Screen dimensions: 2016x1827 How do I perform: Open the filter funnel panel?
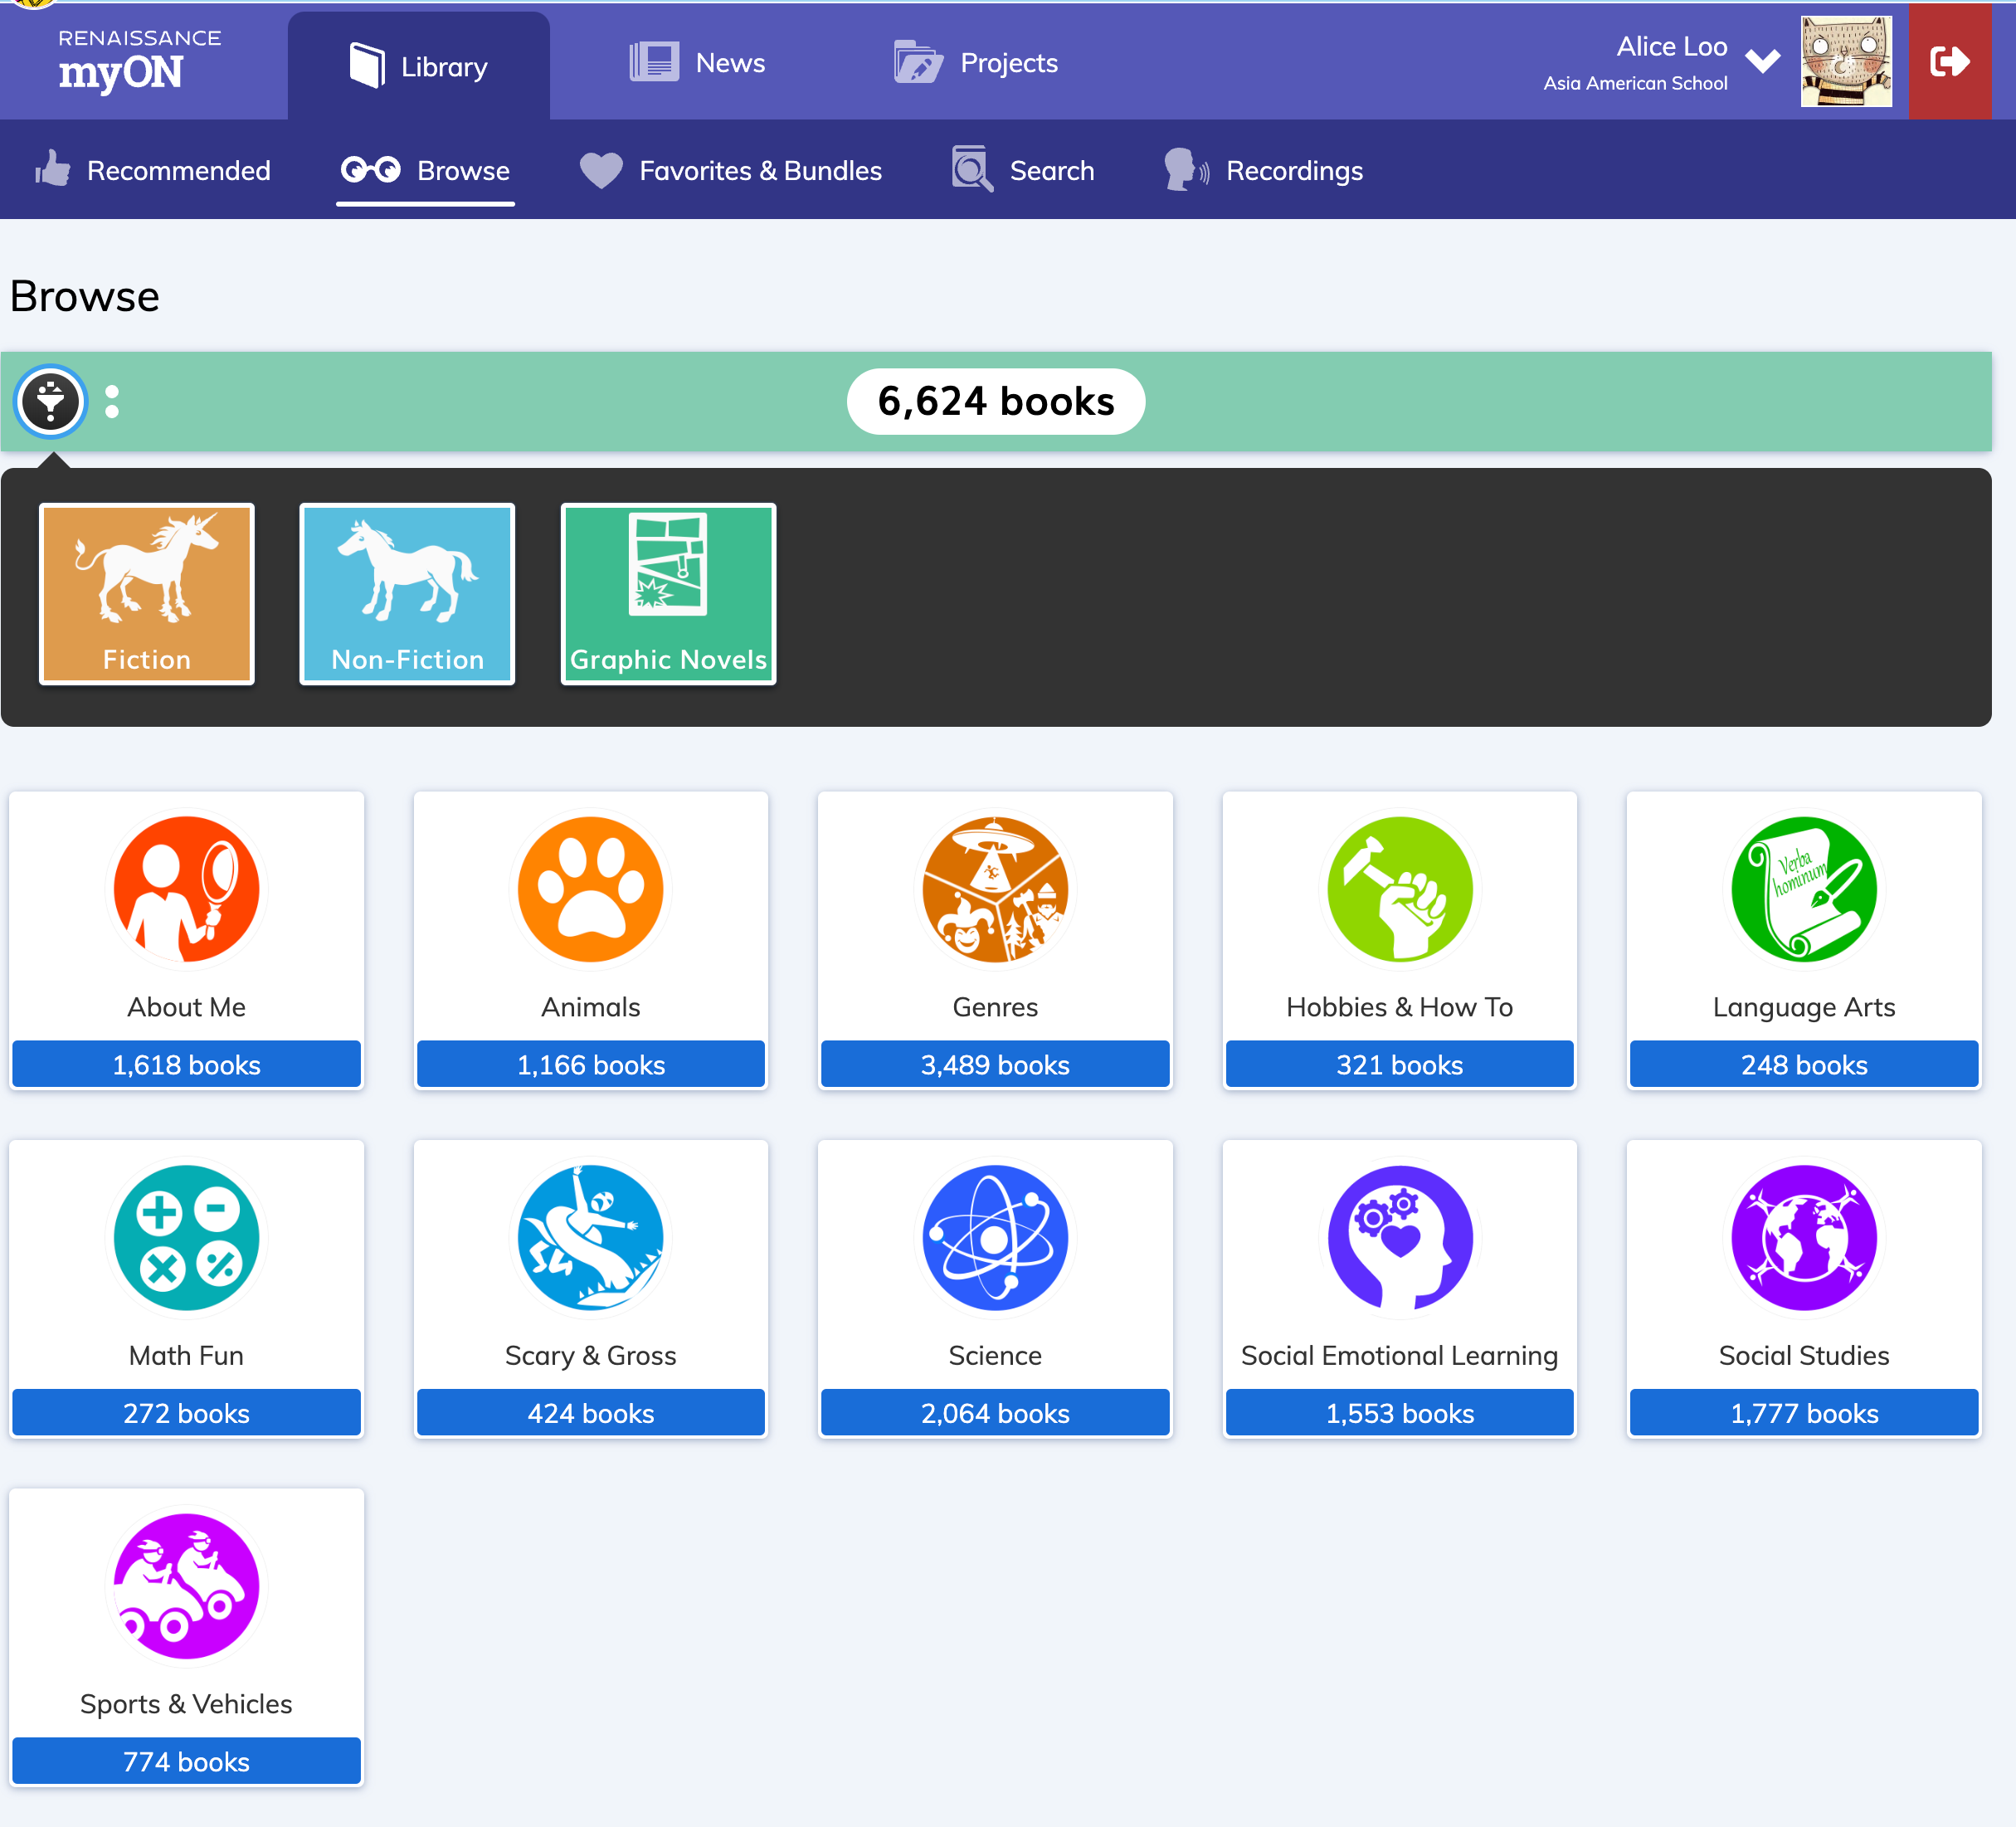(x=50, y=401)
